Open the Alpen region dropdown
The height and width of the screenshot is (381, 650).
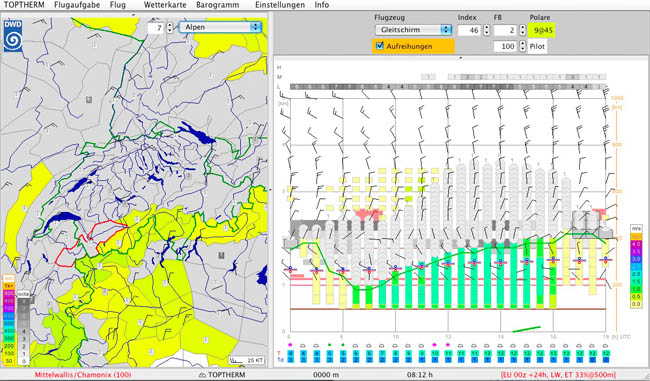(x=220, y=27)
